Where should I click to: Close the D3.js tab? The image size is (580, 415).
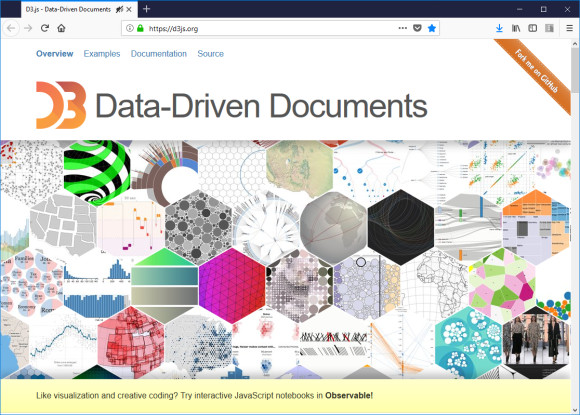point(129,9)
